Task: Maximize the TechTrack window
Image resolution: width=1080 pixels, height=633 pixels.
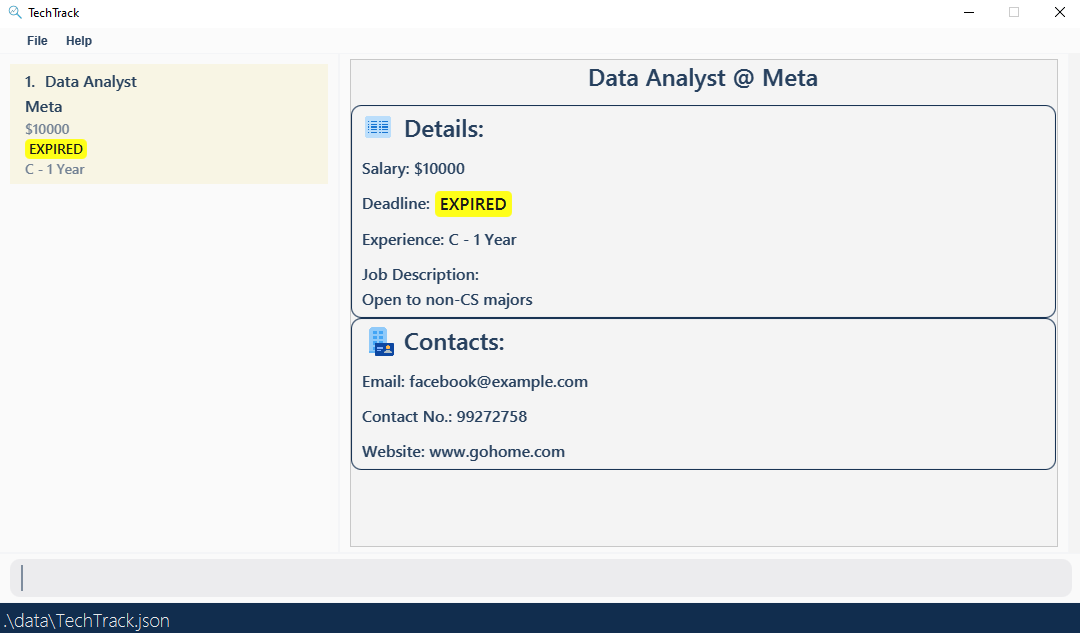Action: click(1014, 12)
